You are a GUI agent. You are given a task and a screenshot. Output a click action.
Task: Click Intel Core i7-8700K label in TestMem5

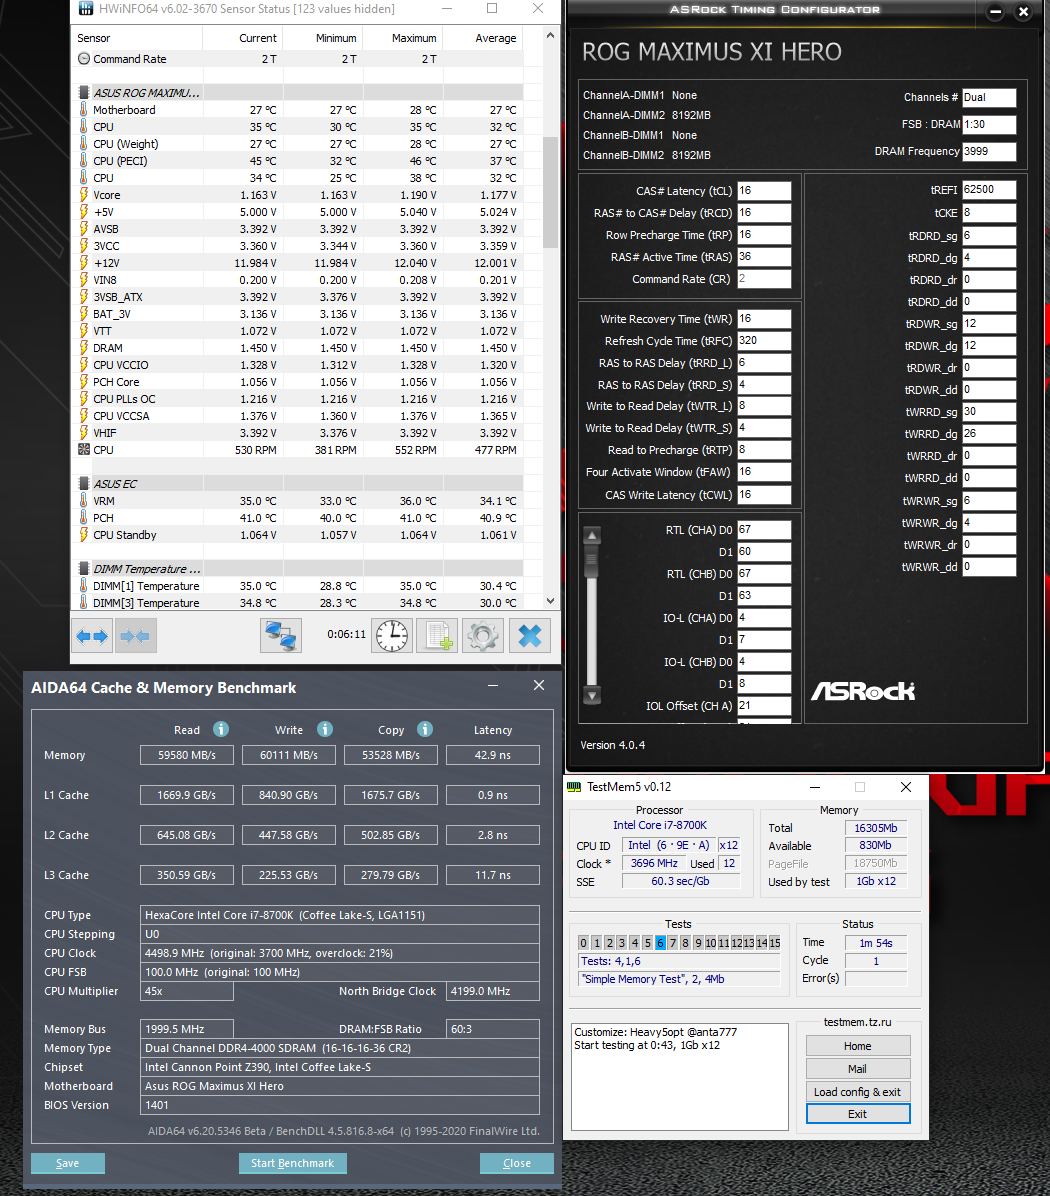point(660,825)
